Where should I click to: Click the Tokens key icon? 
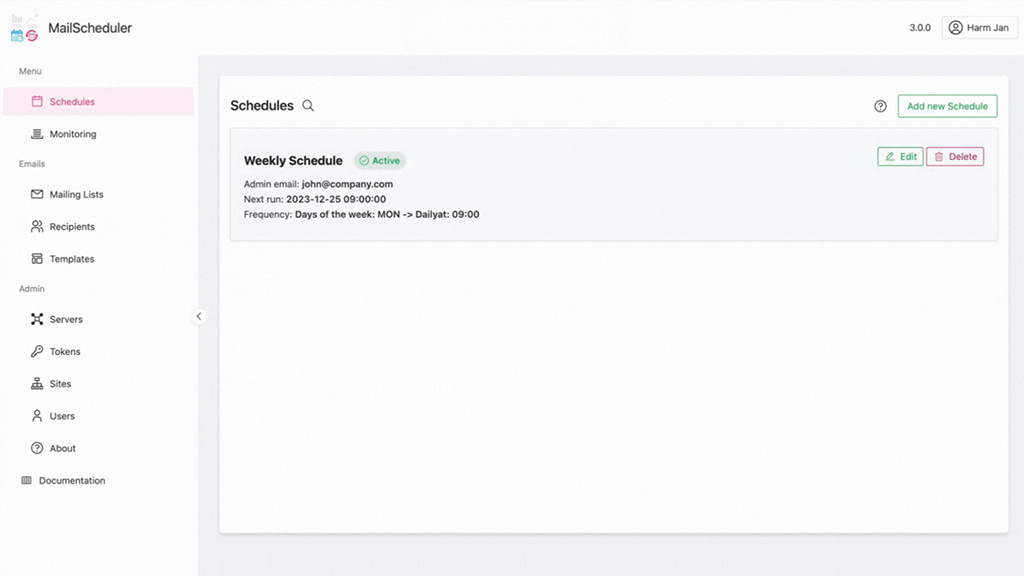point(37,351)
